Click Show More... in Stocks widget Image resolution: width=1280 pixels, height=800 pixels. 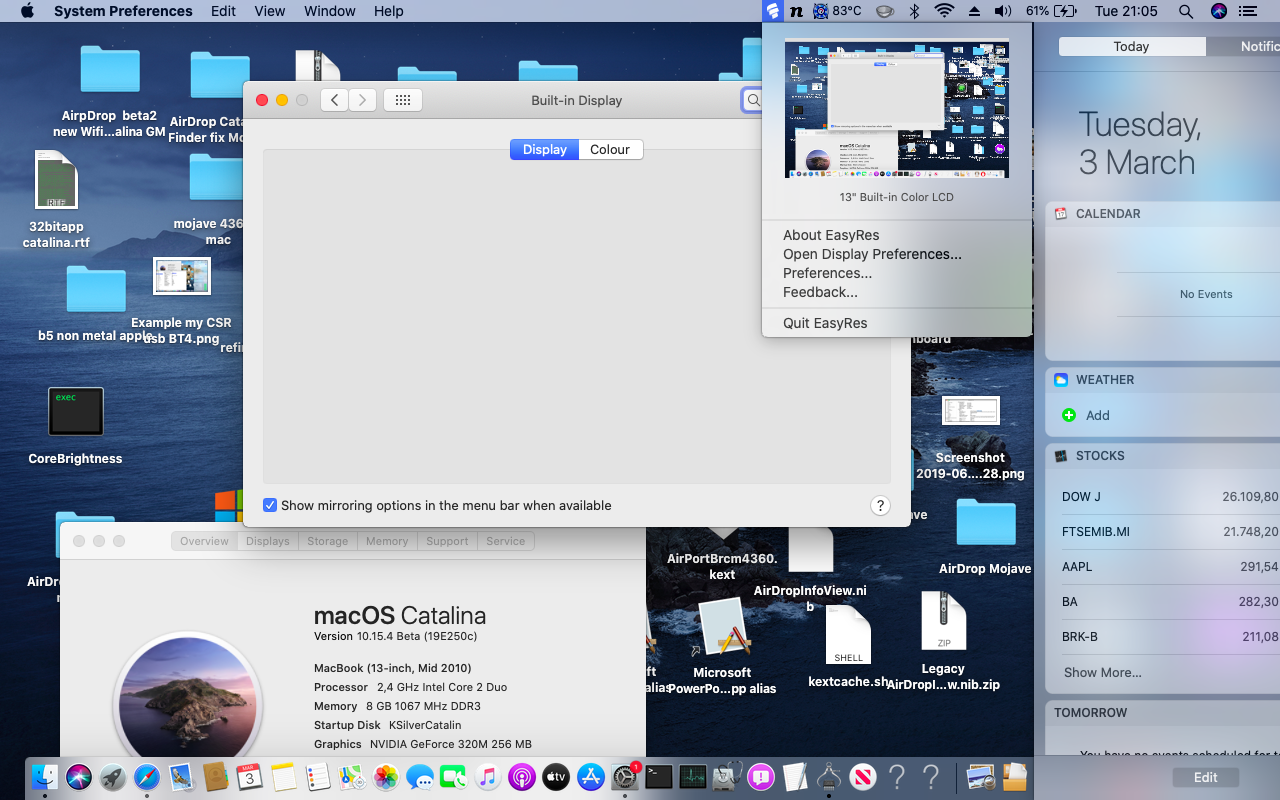1102,672
